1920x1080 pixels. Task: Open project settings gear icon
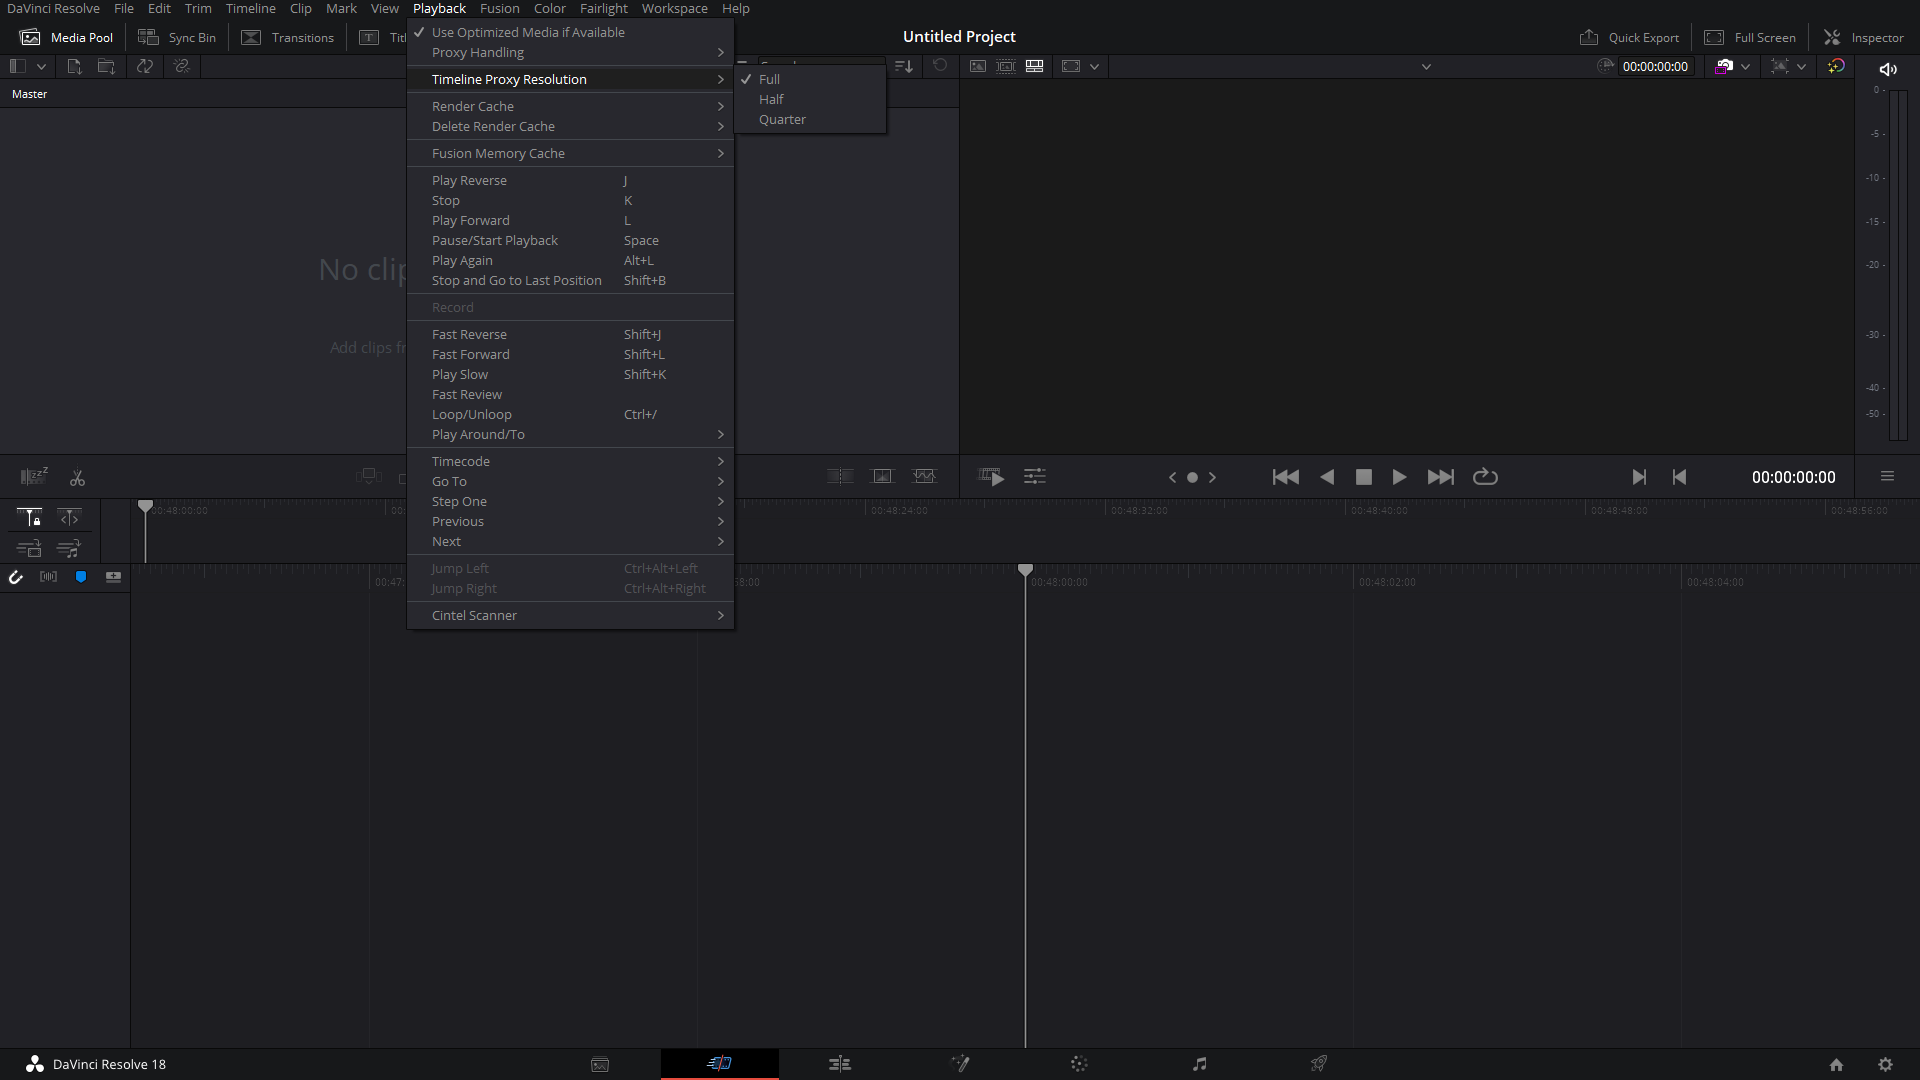pyautogui.click(x=1885, y=1065)
